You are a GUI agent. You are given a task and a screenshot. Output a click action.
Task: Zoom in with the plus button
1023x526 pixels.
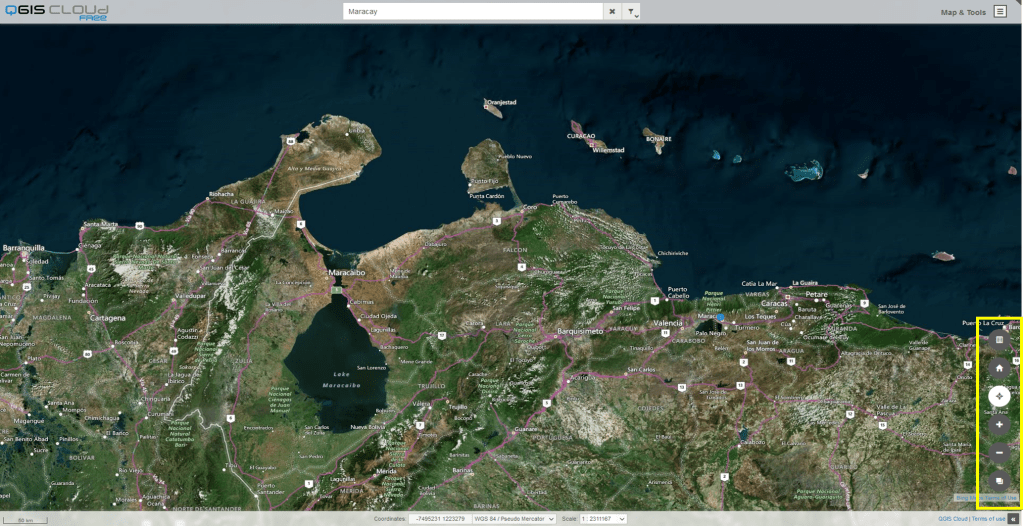tap(999, 425)
